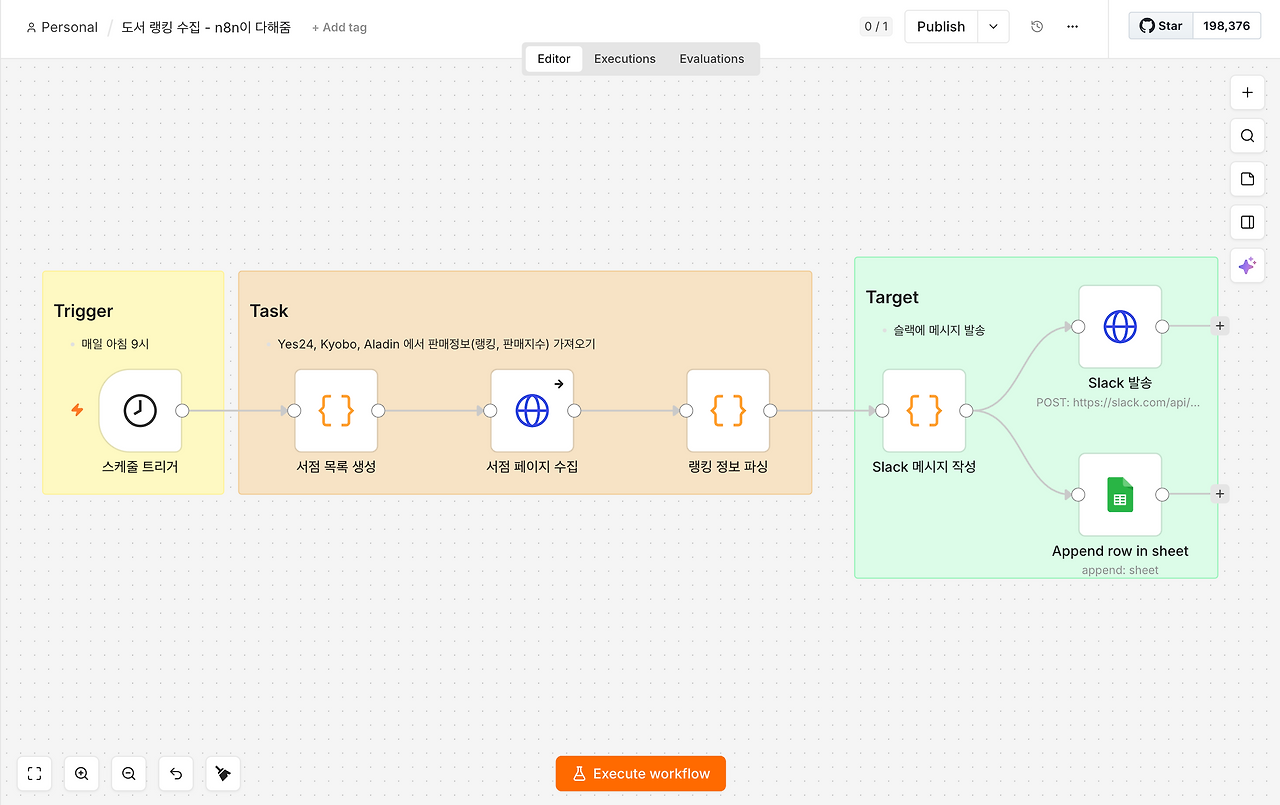1280x805 pixels.
Task: Click the zoom out icon
Action: 129,773
